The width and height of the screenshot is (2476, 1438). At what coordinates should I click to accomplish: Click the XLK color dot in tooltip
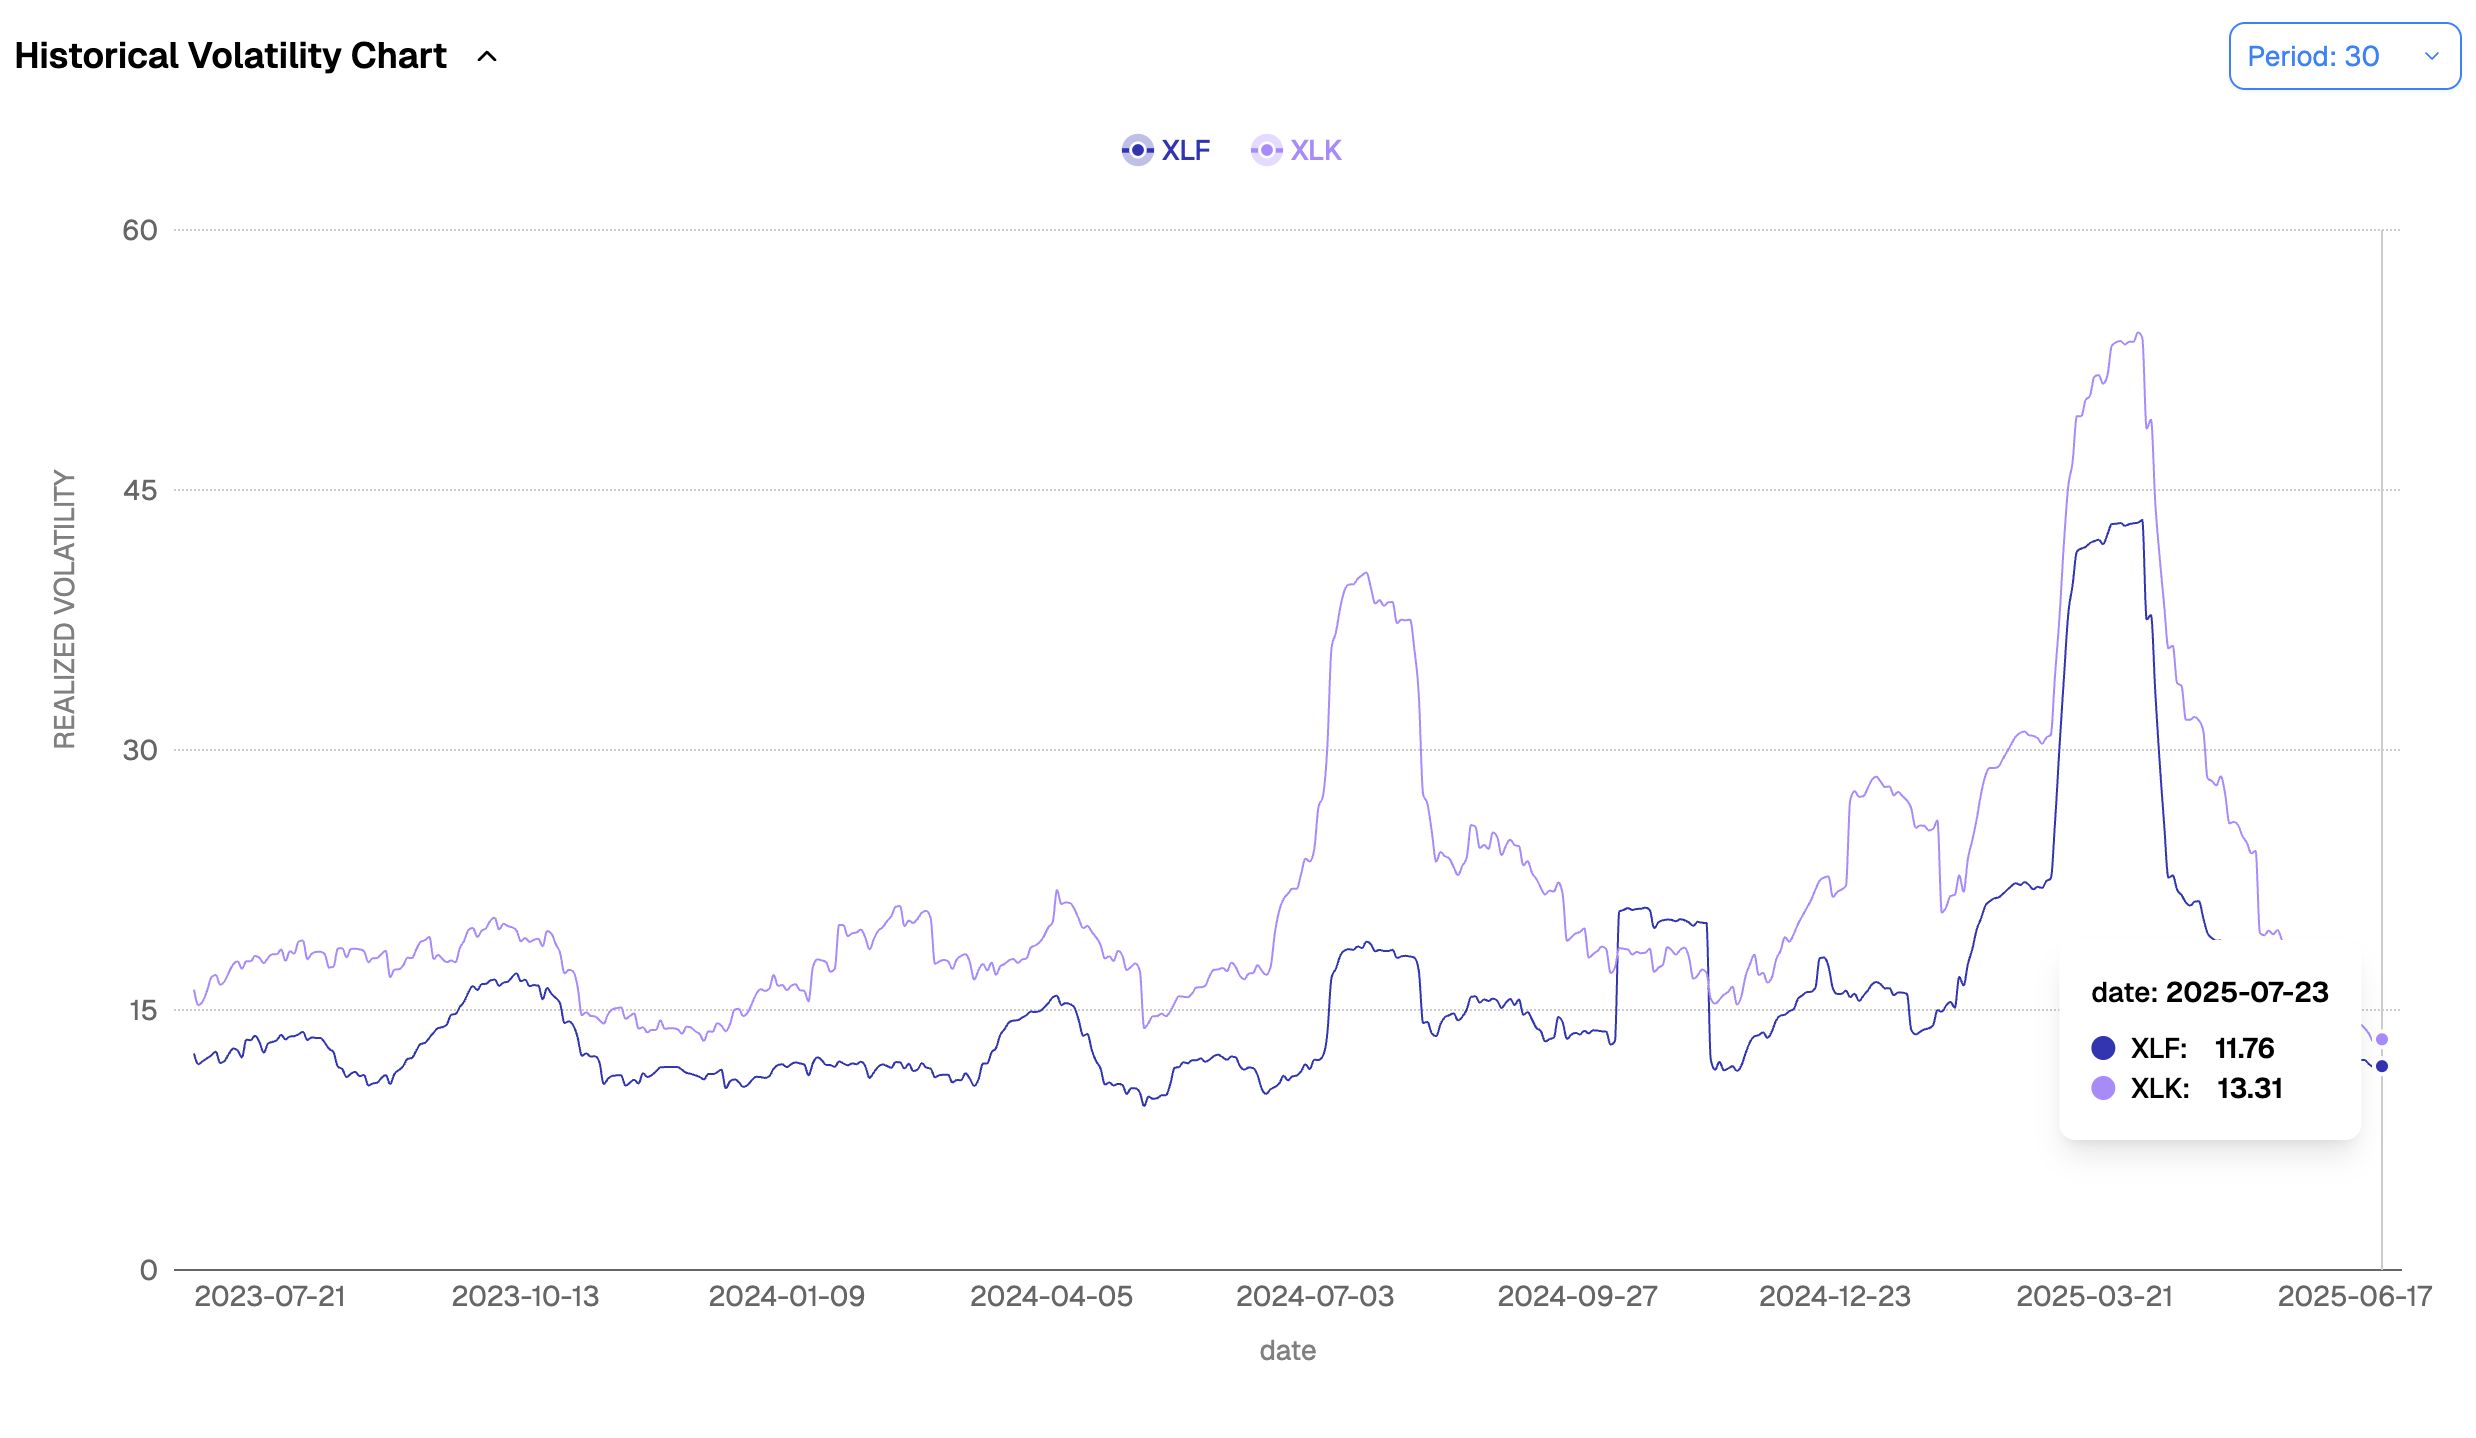(x=2103, y=1088)
